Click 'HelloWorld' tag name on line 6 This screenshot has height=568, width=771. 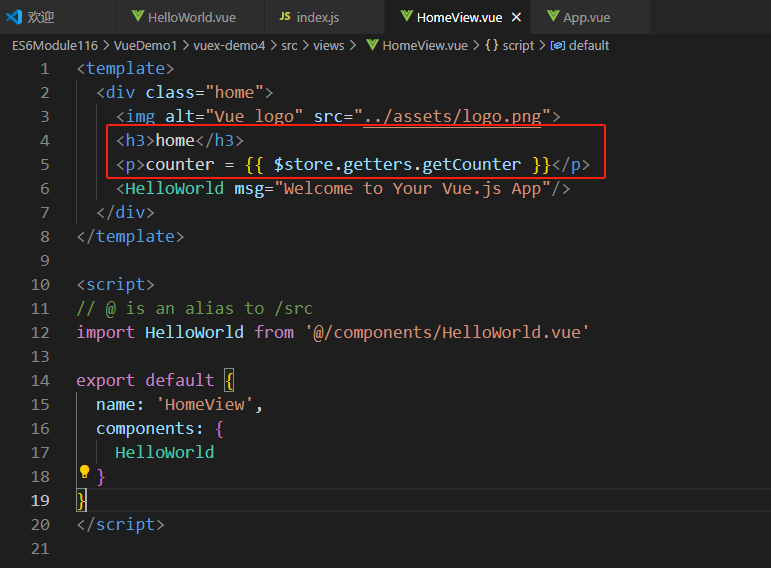[175, 188]
